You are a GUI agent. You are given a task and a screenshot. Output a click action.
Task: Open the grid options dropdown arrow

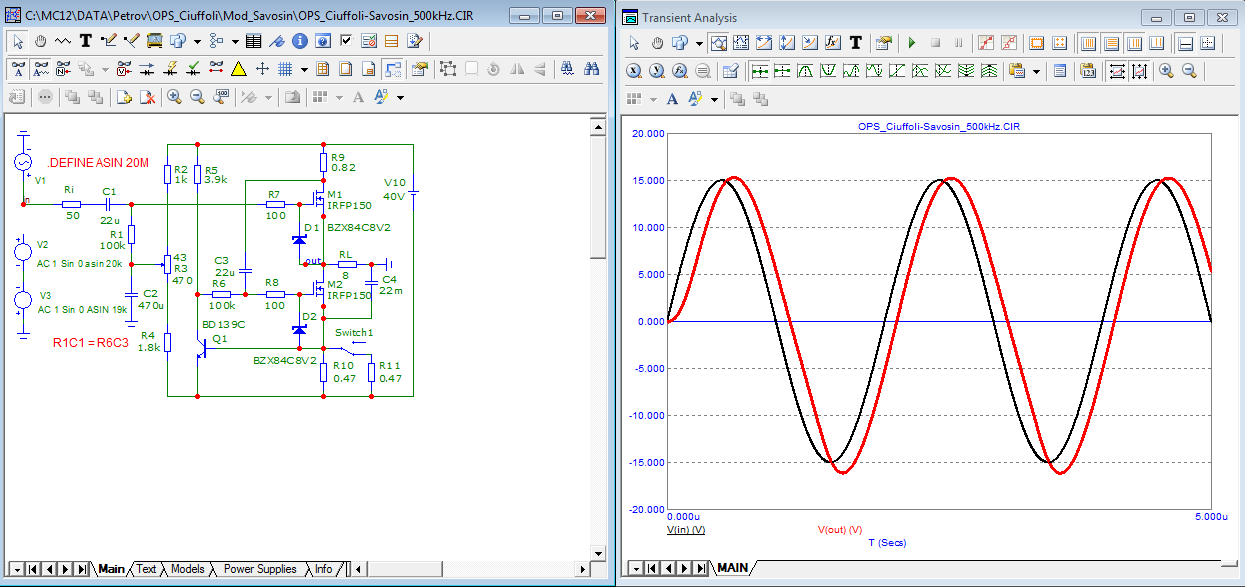point(304,69)
